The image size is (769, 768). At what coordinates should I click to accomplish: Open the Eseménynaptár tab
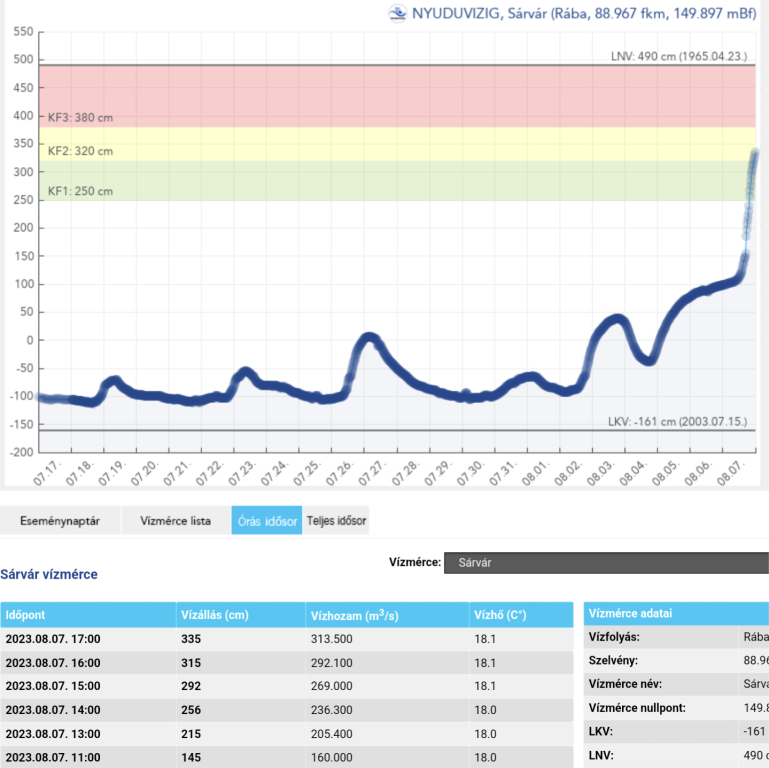tap(60, 521)
